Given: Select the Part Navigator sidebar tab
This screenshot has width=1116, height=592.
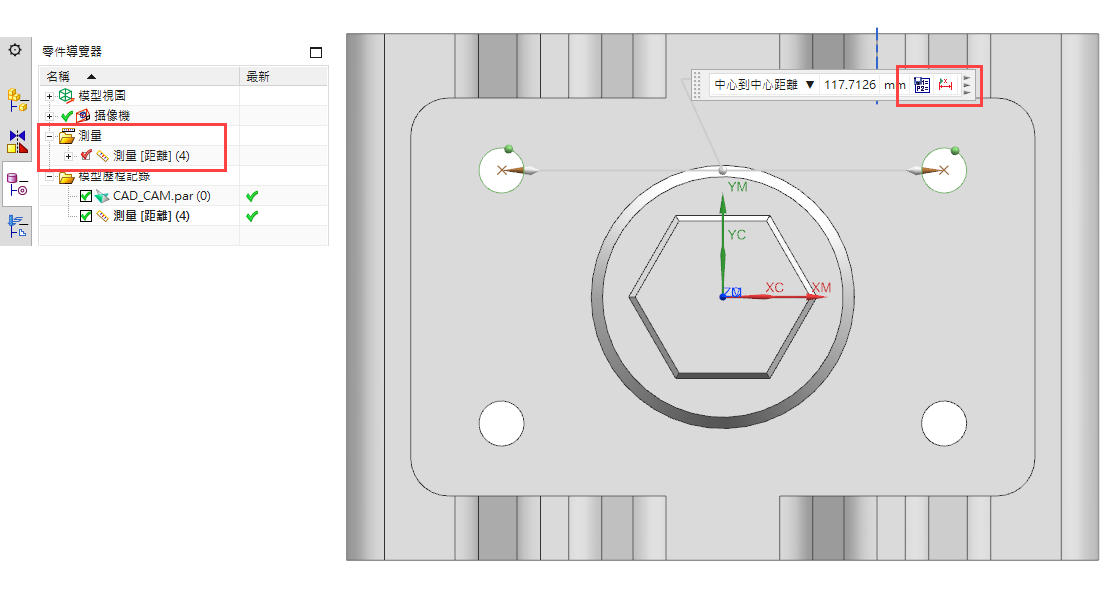Looking at the screenshot, I should click(16, 184).
